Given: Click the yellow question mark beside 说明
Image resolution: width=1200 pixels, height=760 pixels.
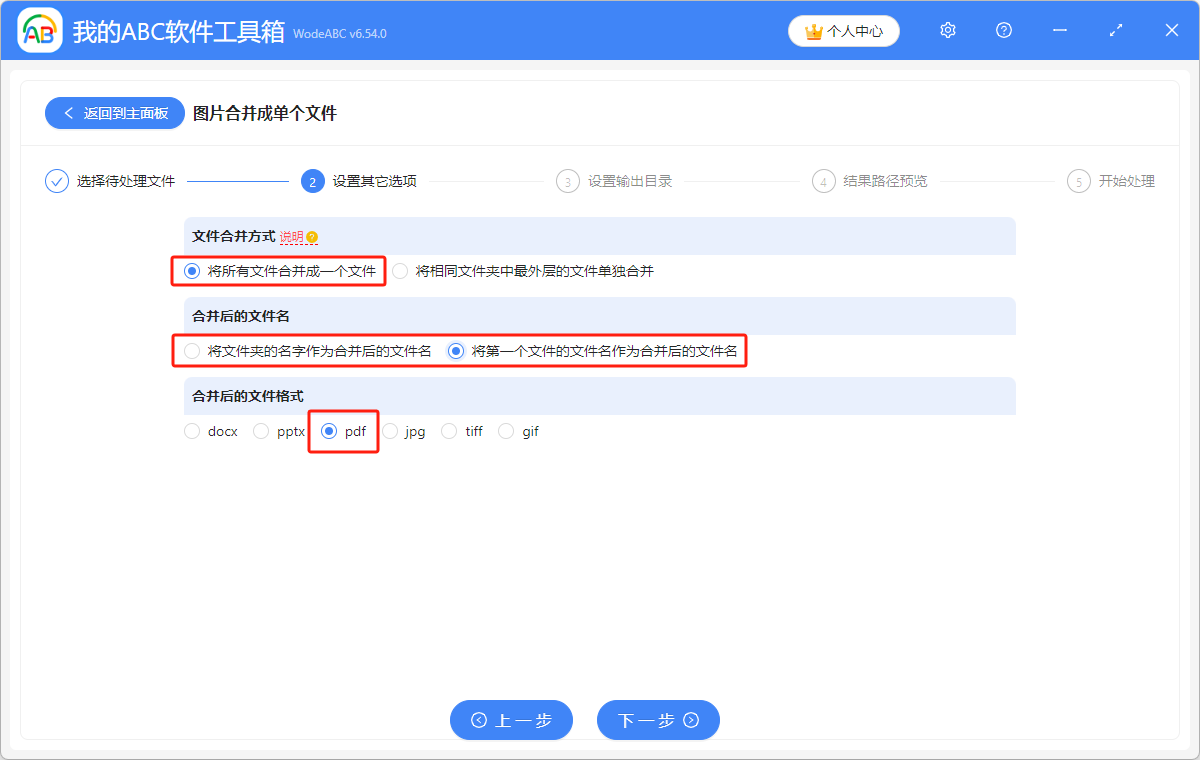Looking at the screenshot, I should pos(313,237).
